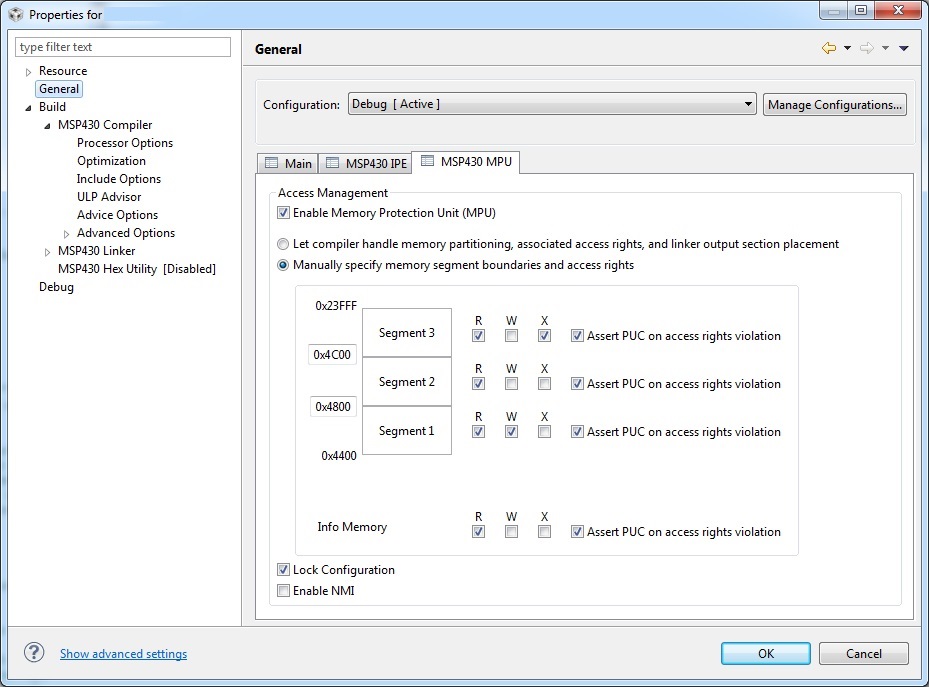
Task: Toggle Info Memory read checkbox
Action: (478, 532)
